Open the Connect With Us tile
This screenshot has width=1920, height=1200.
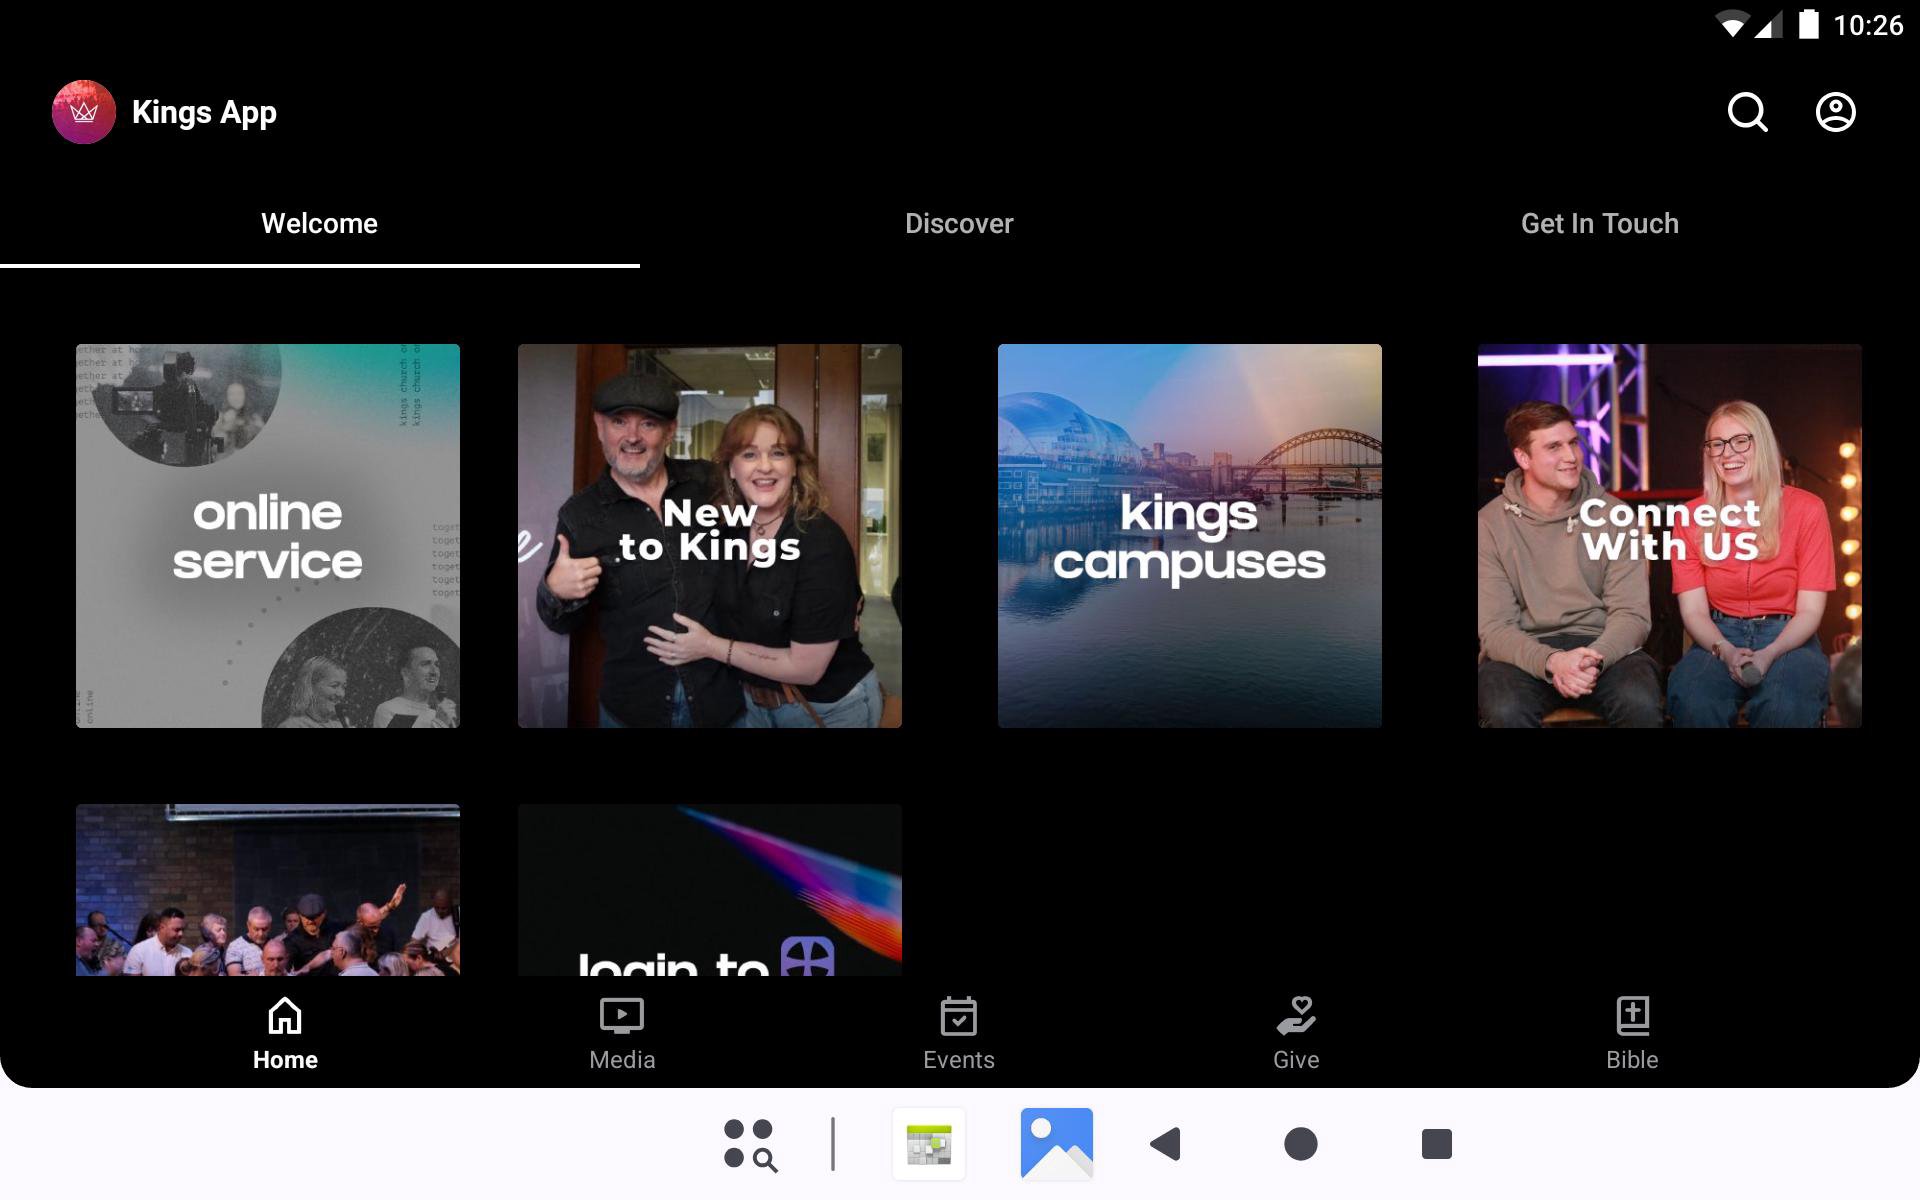coord(1669,536)
